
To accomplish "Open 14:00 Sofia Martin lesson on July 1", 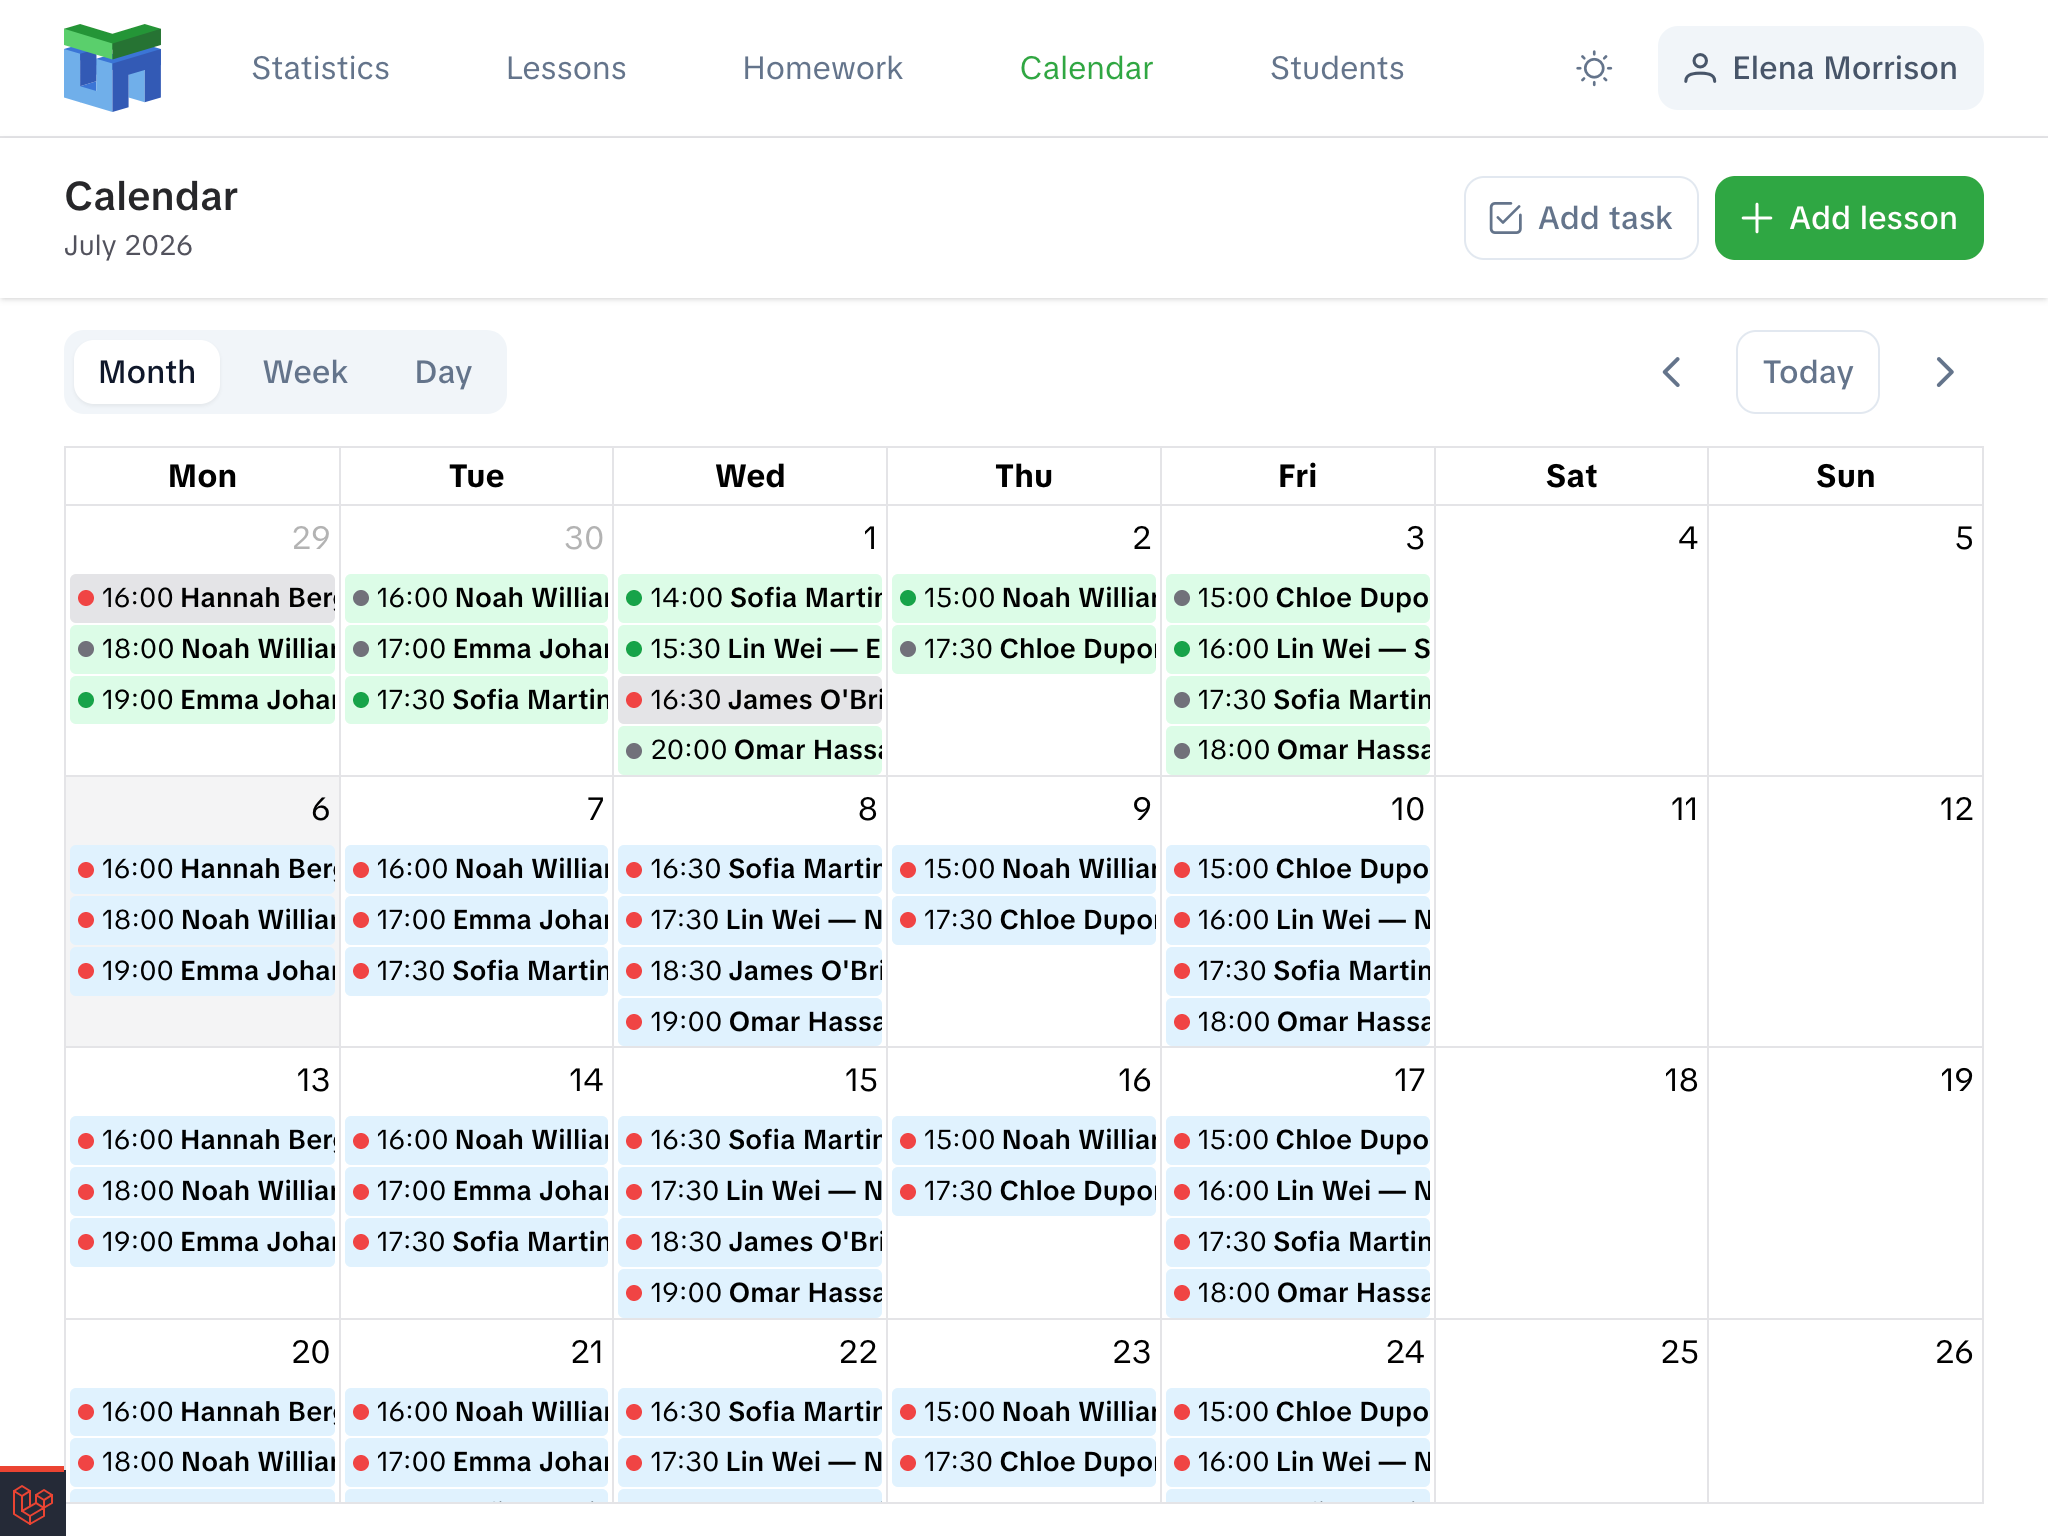I will pyautogui.click(x=750, y=598).
